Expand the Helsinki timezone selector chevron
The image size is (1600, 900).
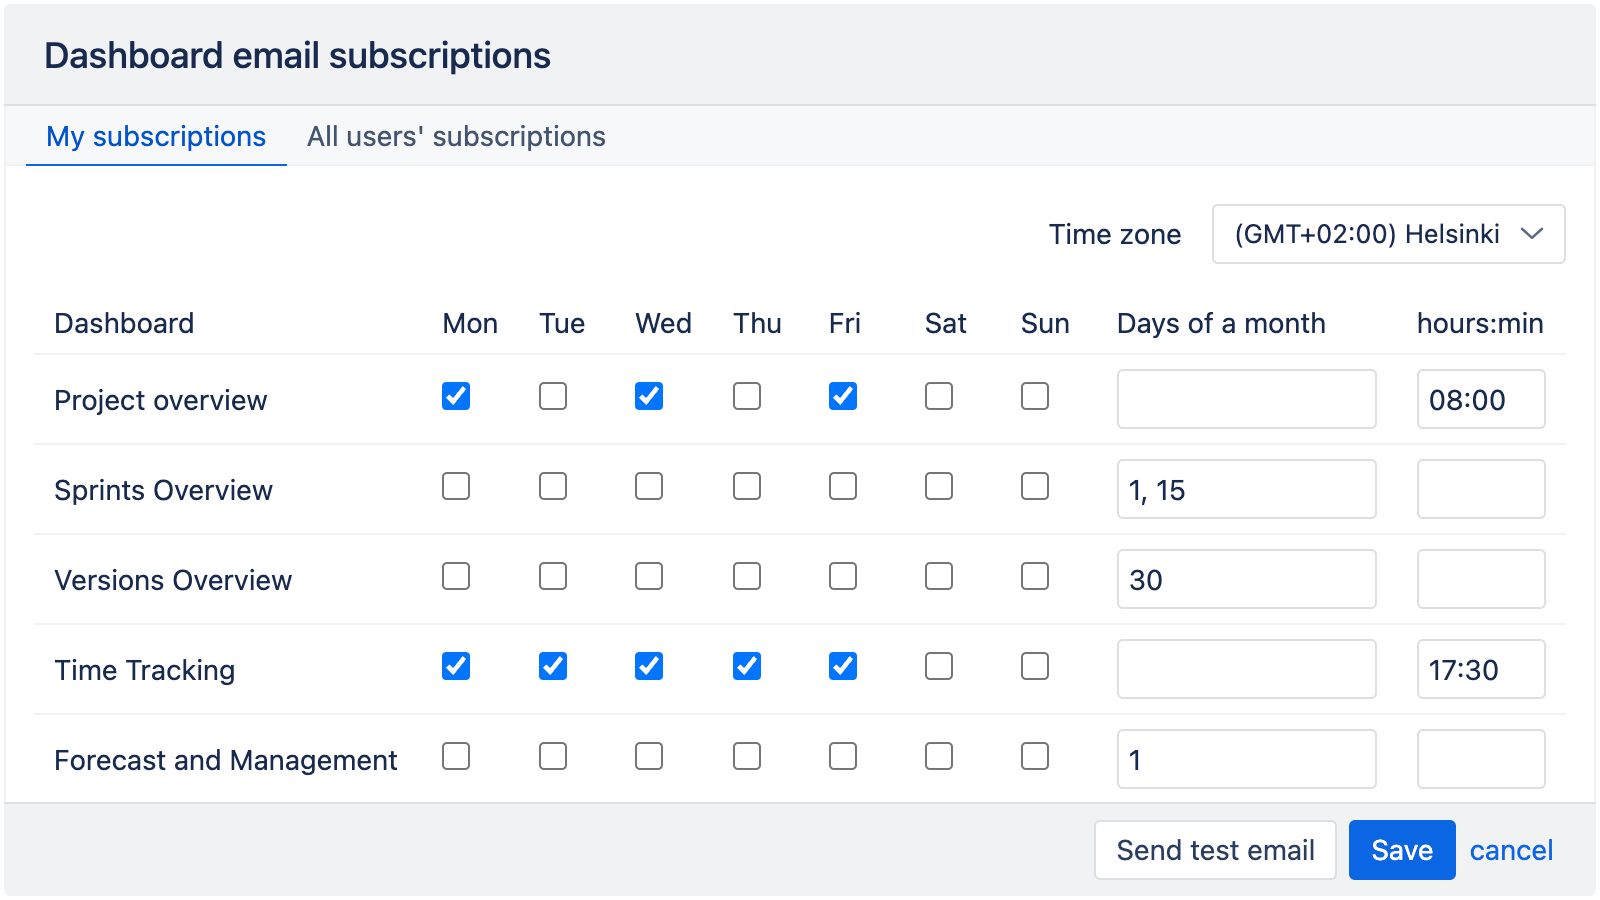coord(1532,234)
